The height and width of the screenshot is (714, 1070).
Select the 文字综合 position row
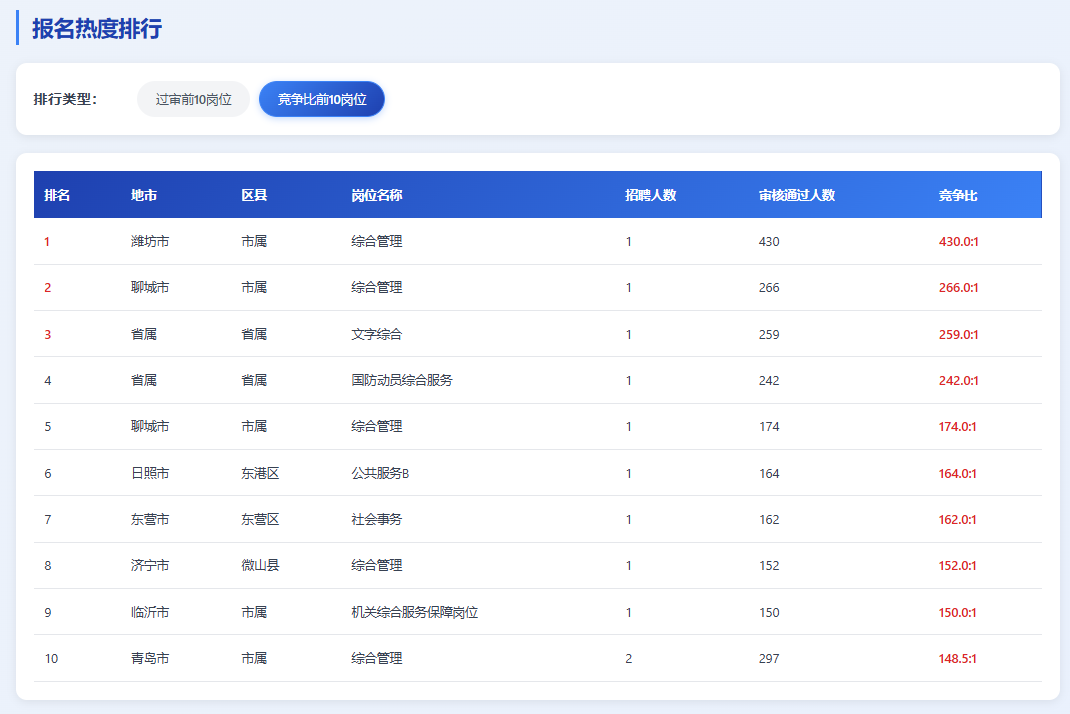coord(377,334)
